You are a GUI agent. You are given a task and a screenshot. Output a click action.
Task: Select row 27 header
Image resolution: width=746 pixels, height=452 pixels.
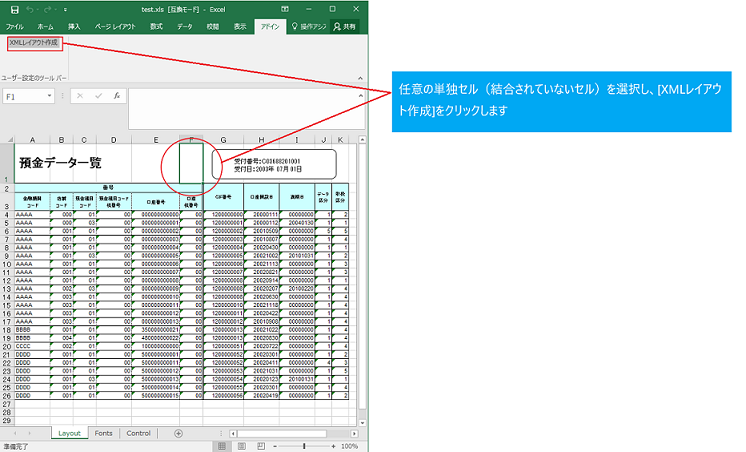7,404
